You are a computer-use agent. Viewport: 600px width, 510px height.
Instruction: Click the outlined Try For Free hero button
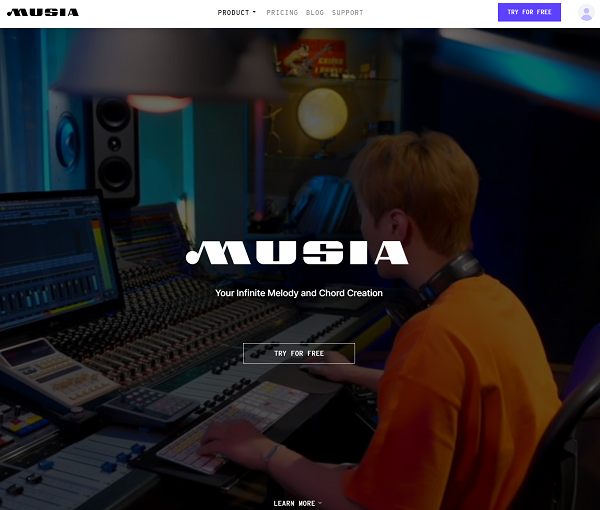pyautogui.click(x=298, y=353)
